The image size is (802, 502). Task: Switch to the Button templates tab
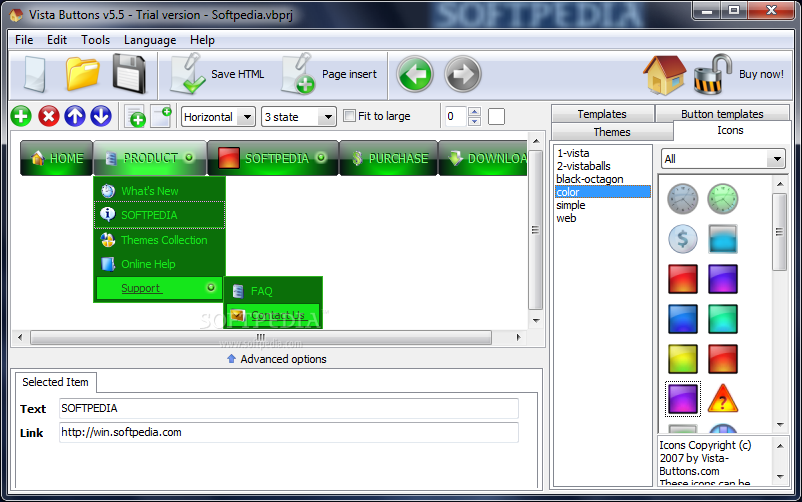[722, 114]
